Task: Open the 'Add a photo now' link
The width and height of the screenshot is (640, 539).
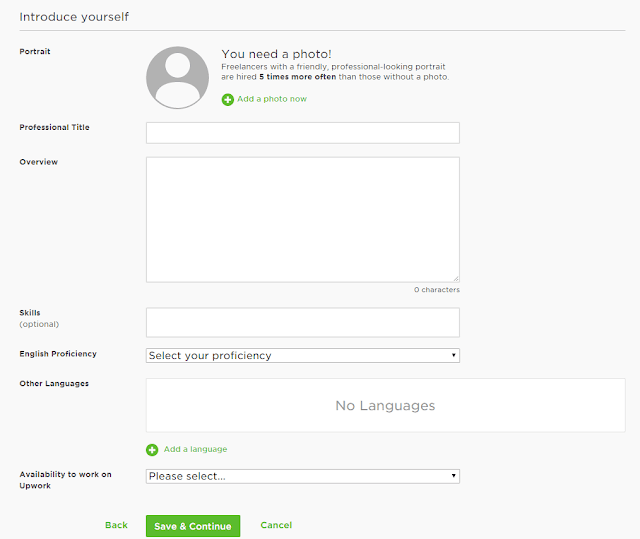Action: 272,99
